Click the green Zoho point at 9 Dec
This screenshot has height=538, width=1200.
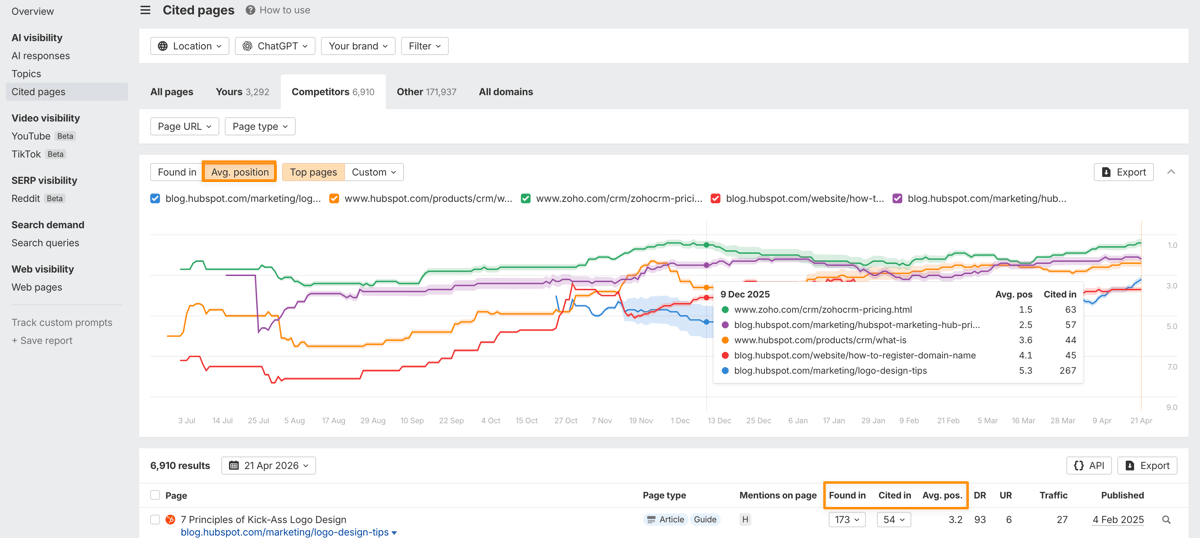707,244
